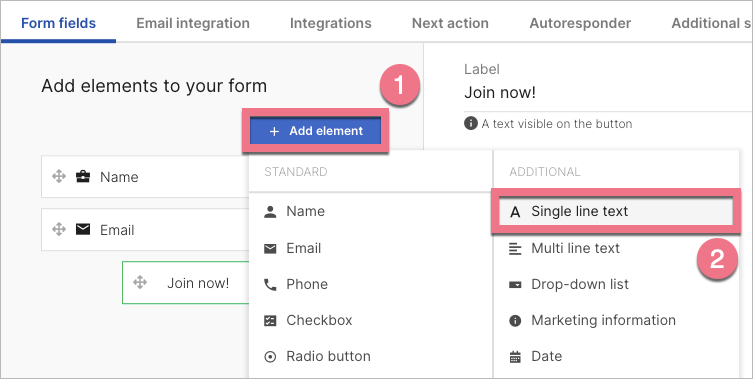Image resolution: width=753 pixels, height=379 pixels.
Task: Click the drag handle icon on Name field
Action: click(59, 176)
